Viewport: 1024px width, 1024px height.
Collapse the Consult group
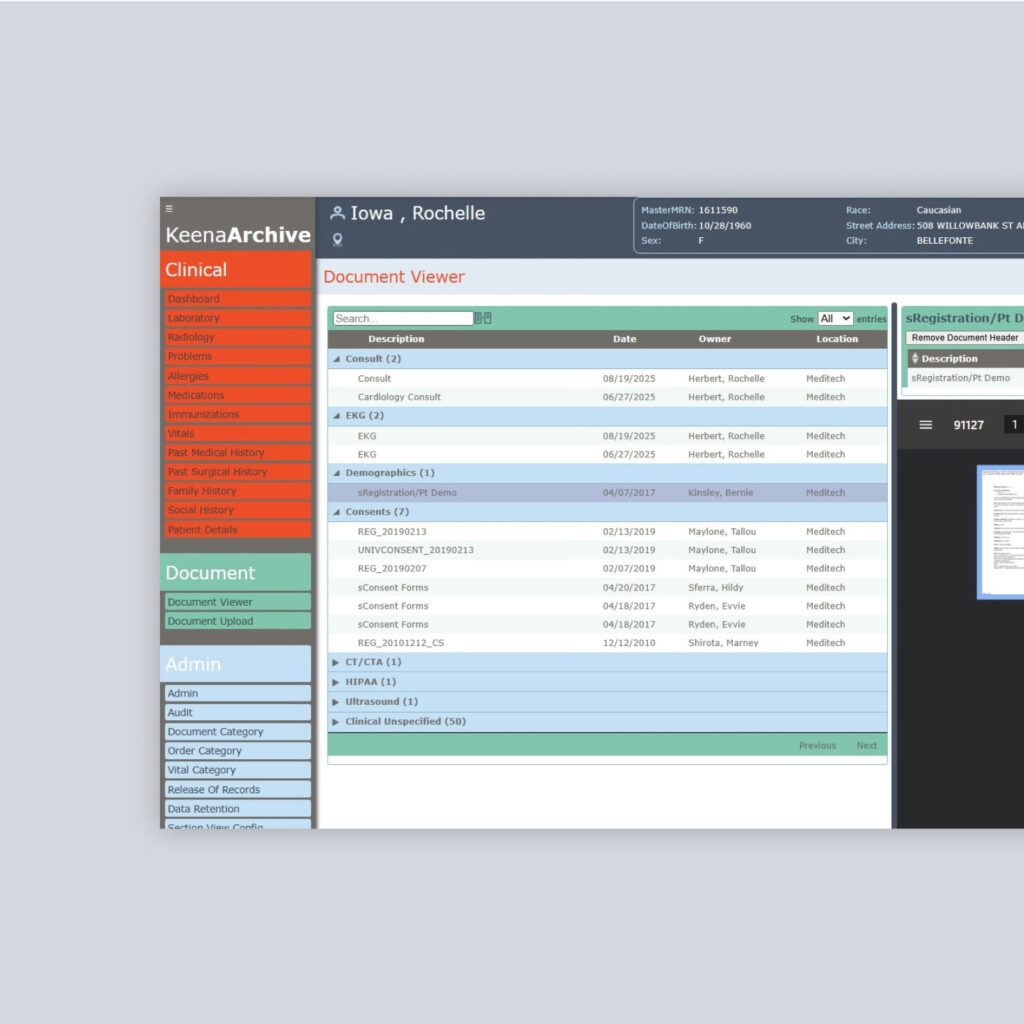tap(336, 359)
